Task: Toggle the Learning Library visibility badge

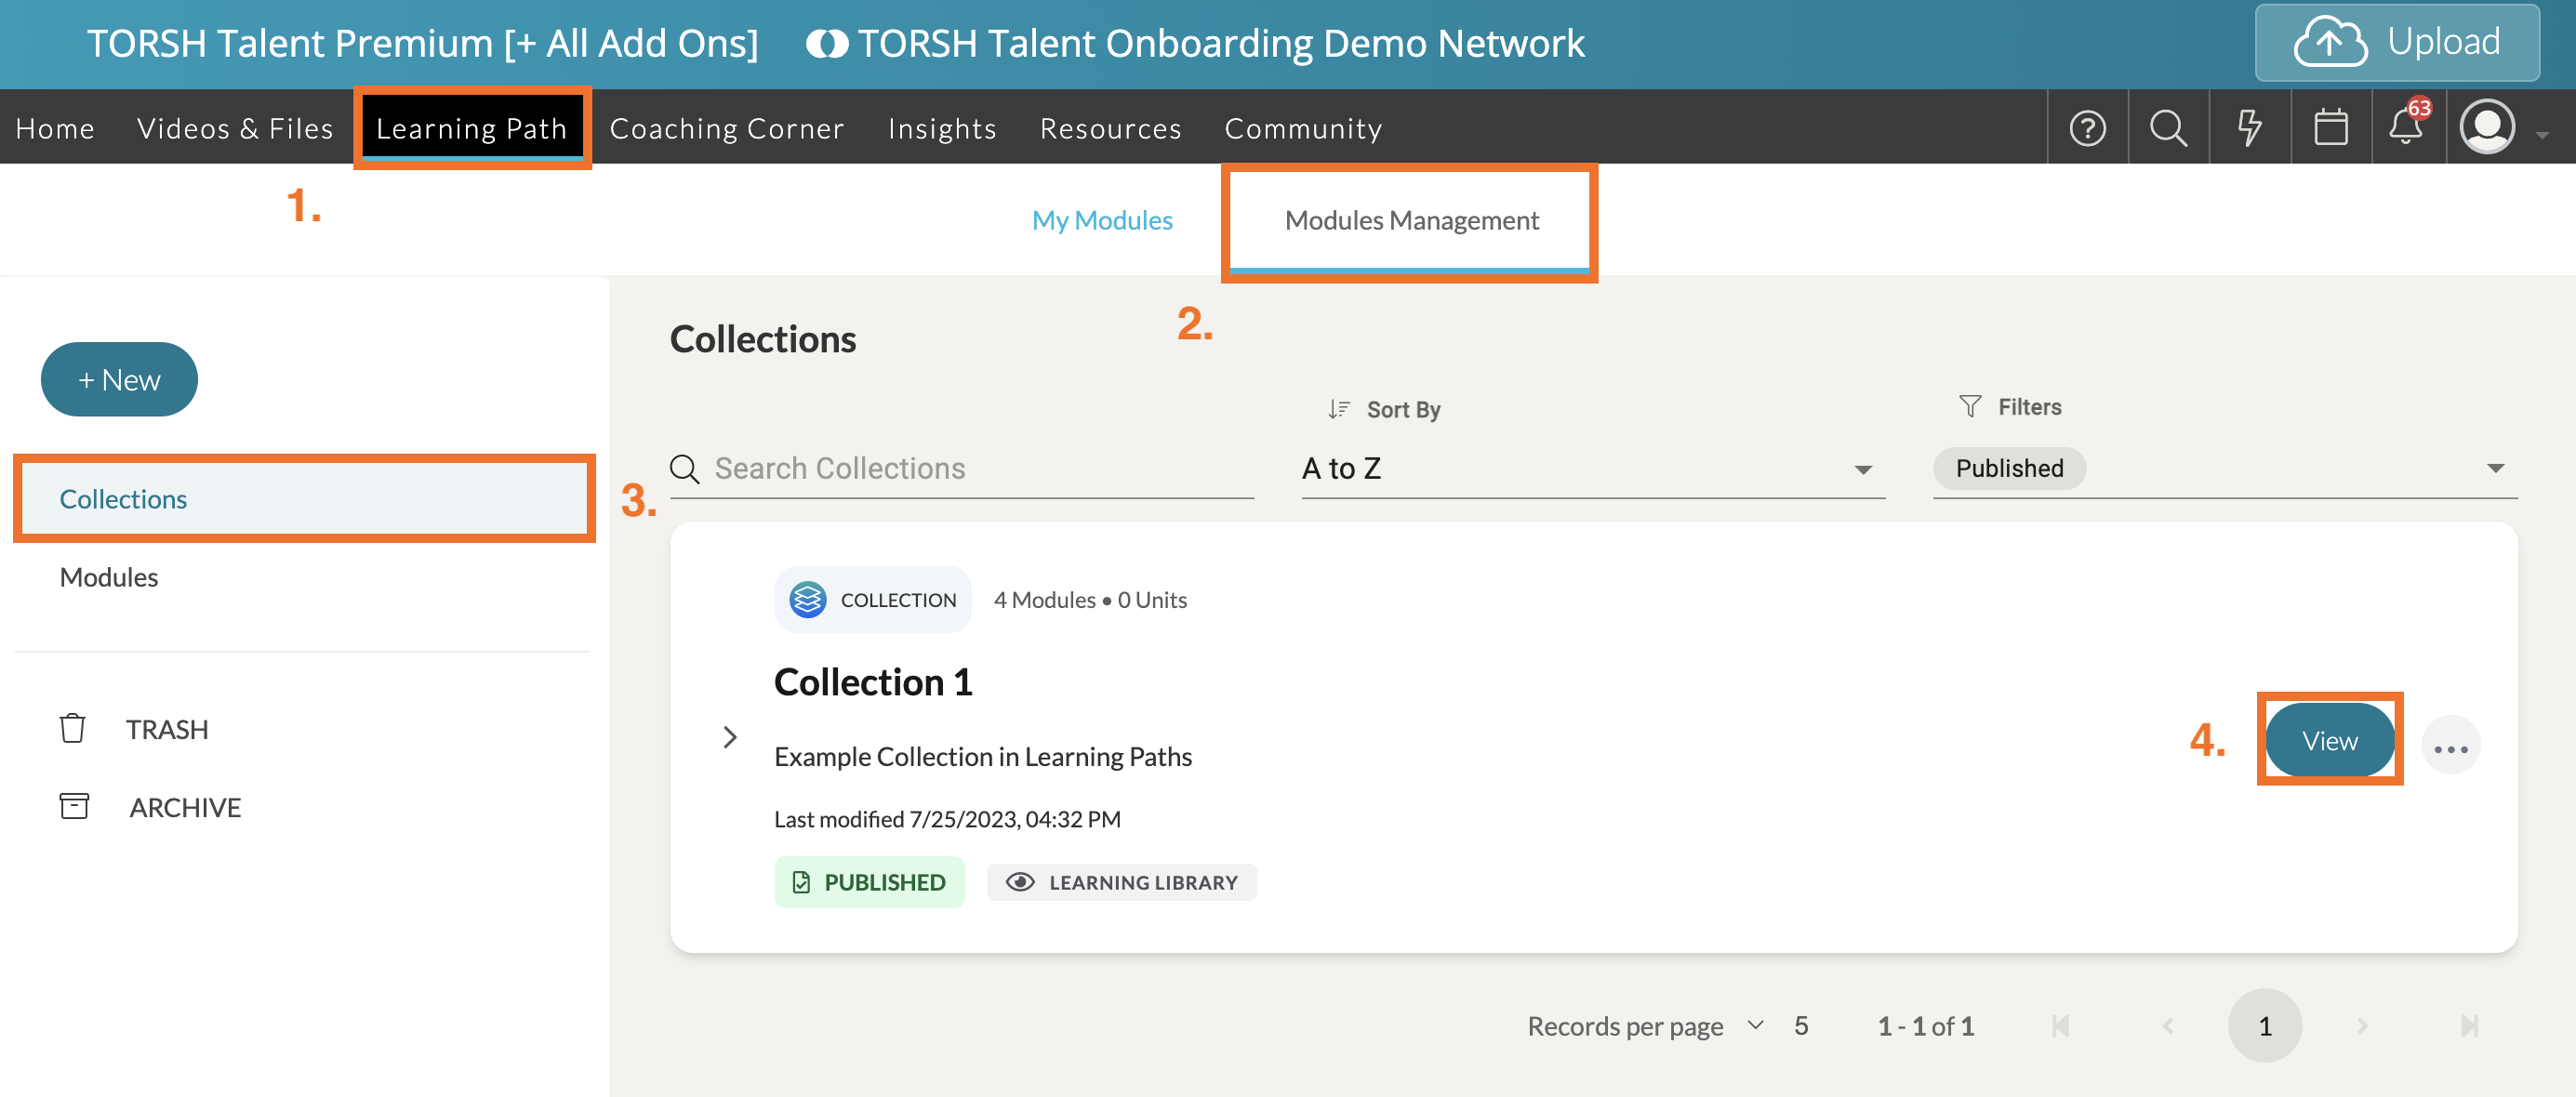Action: (x=1122, y=882)
